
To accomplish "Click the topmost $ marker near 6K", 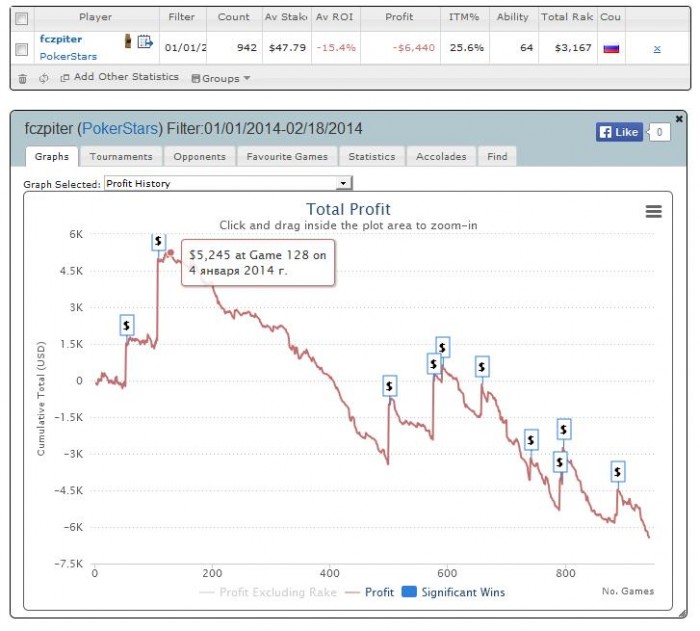I will 158,242.
